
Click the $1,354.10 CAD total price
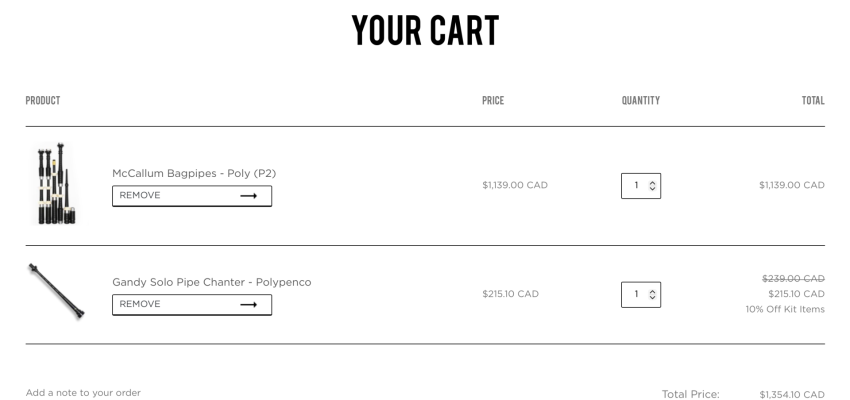791,394
